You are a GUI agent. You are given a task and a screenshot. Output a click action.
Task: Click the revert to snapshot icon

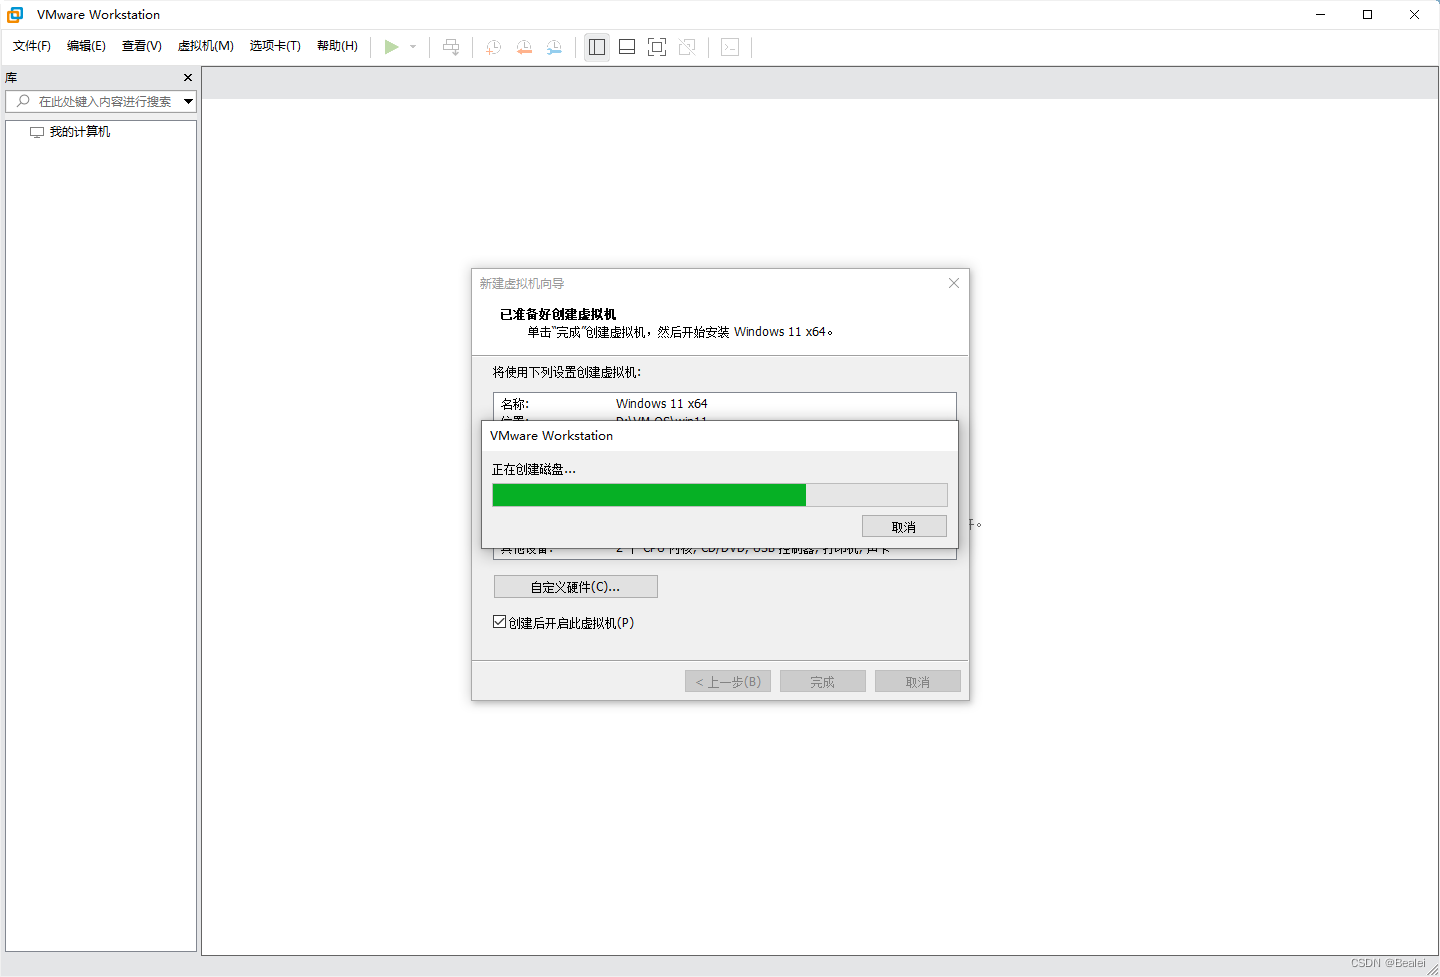524,47
